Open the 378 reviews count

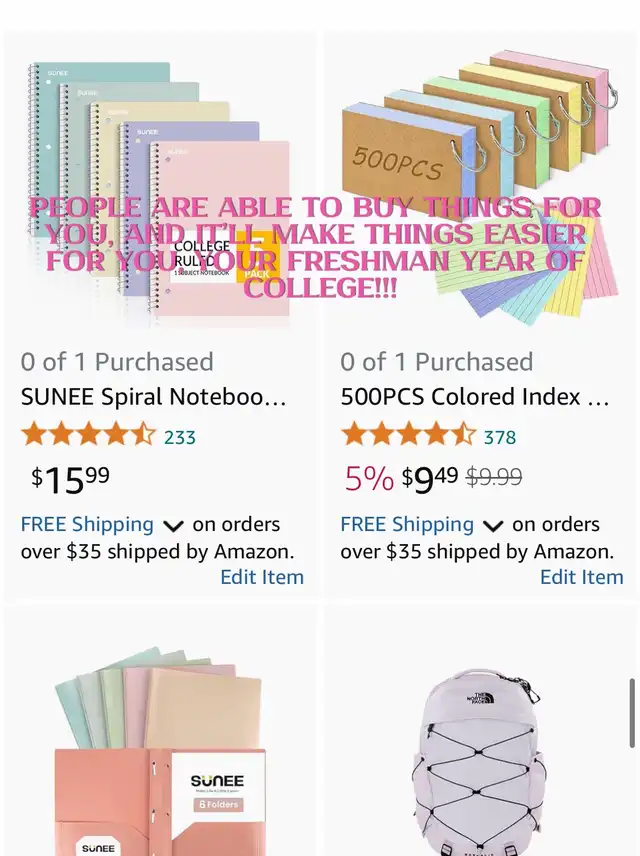[500, 437]
